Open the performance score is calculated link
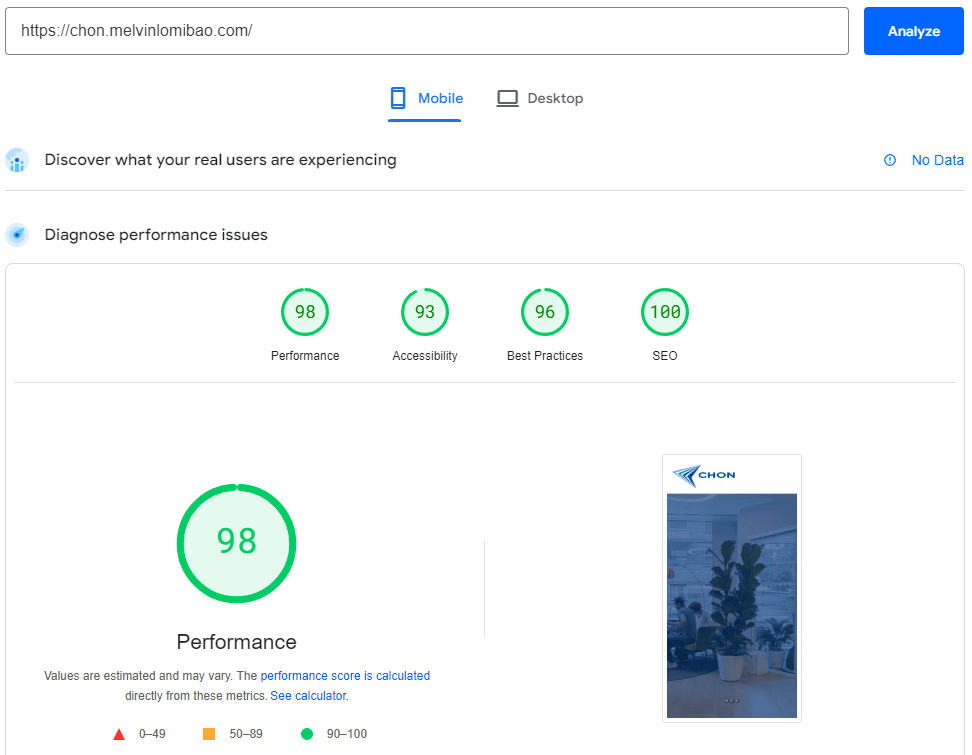This screenshot has width=972, height=755. pyautogui.click(x=345, y=676)
